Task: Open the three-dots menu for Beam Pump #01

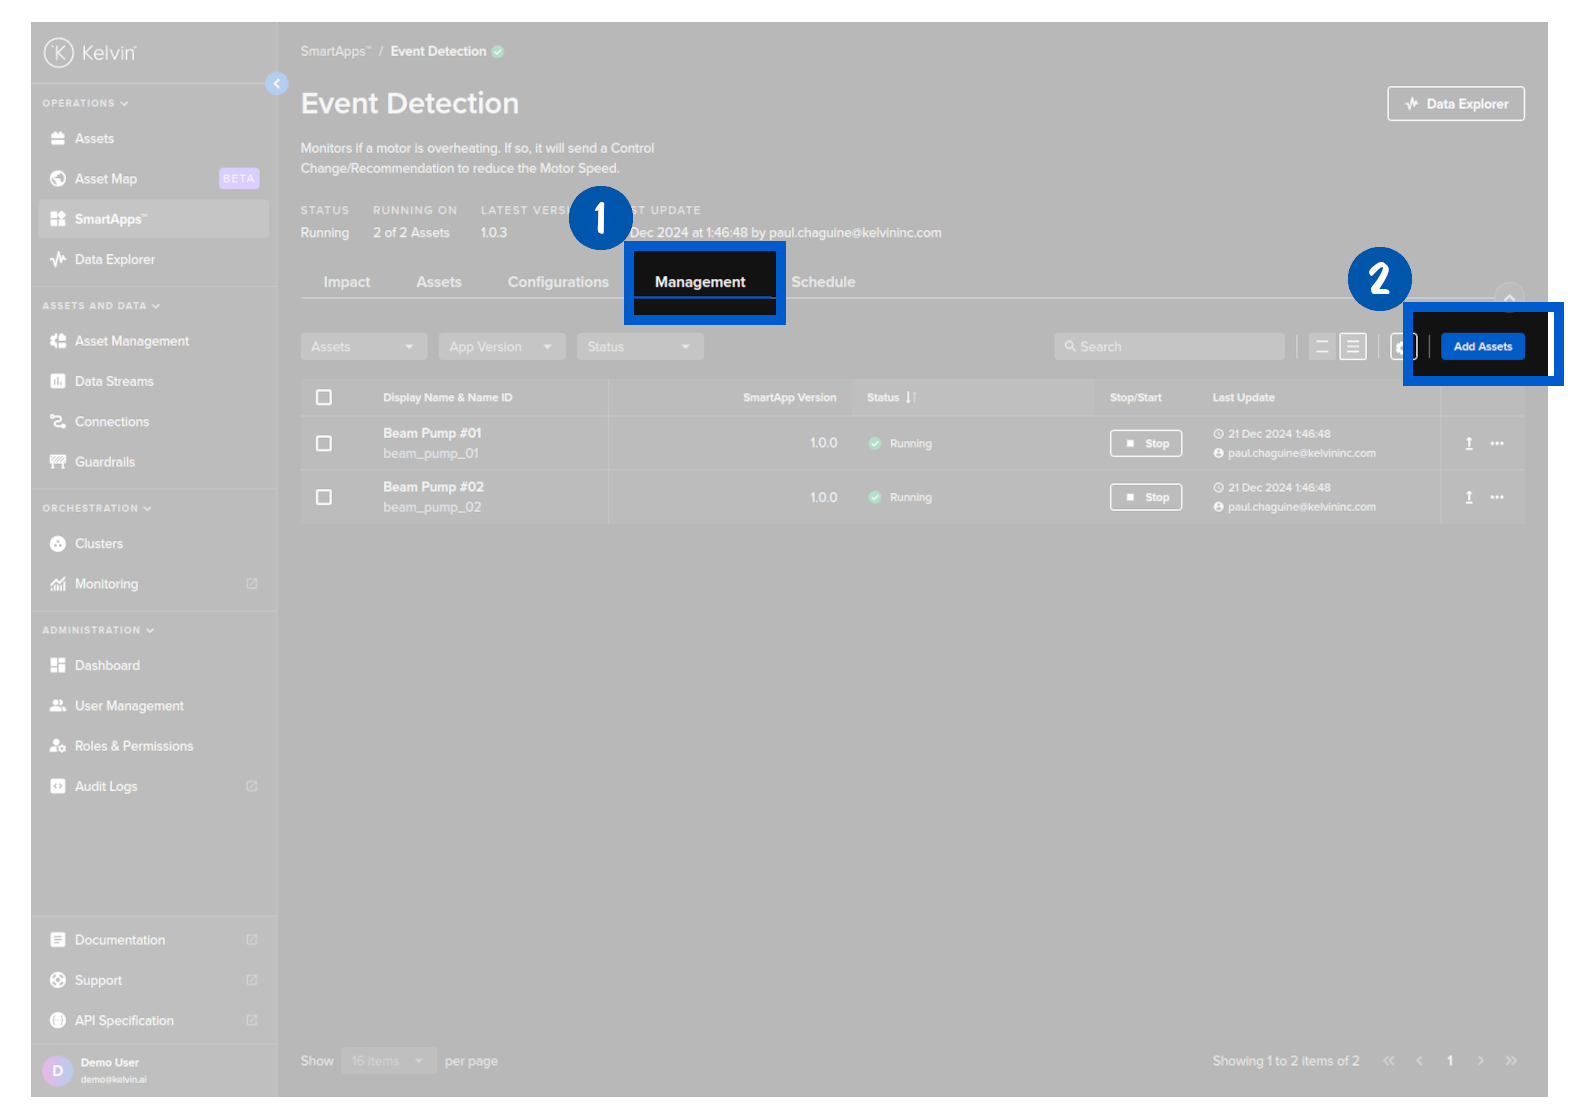Action: [x=1496, y=444]
